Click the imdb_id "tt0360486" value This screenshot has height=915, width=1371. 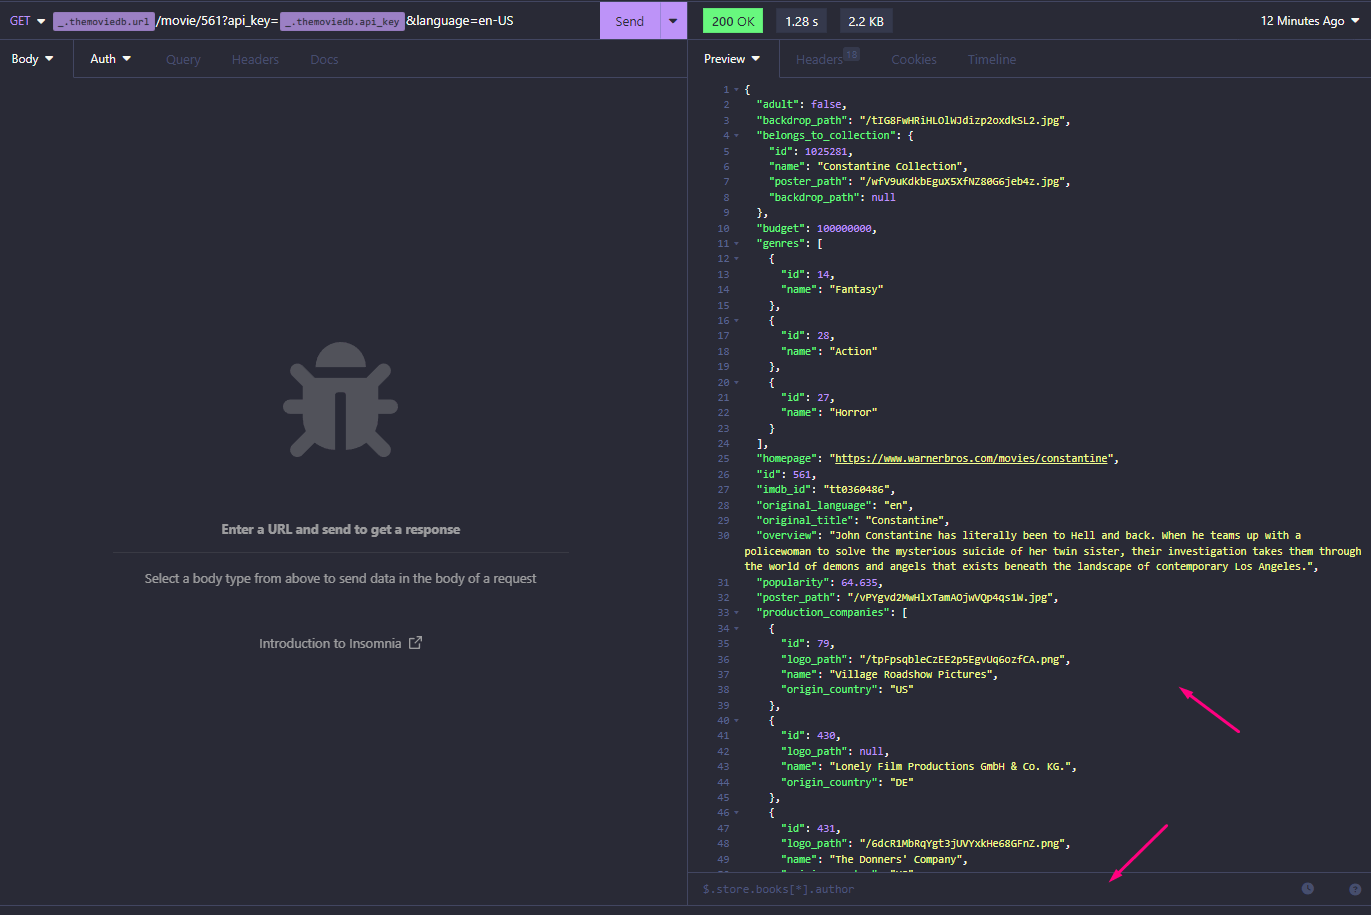tap(856, 489)
